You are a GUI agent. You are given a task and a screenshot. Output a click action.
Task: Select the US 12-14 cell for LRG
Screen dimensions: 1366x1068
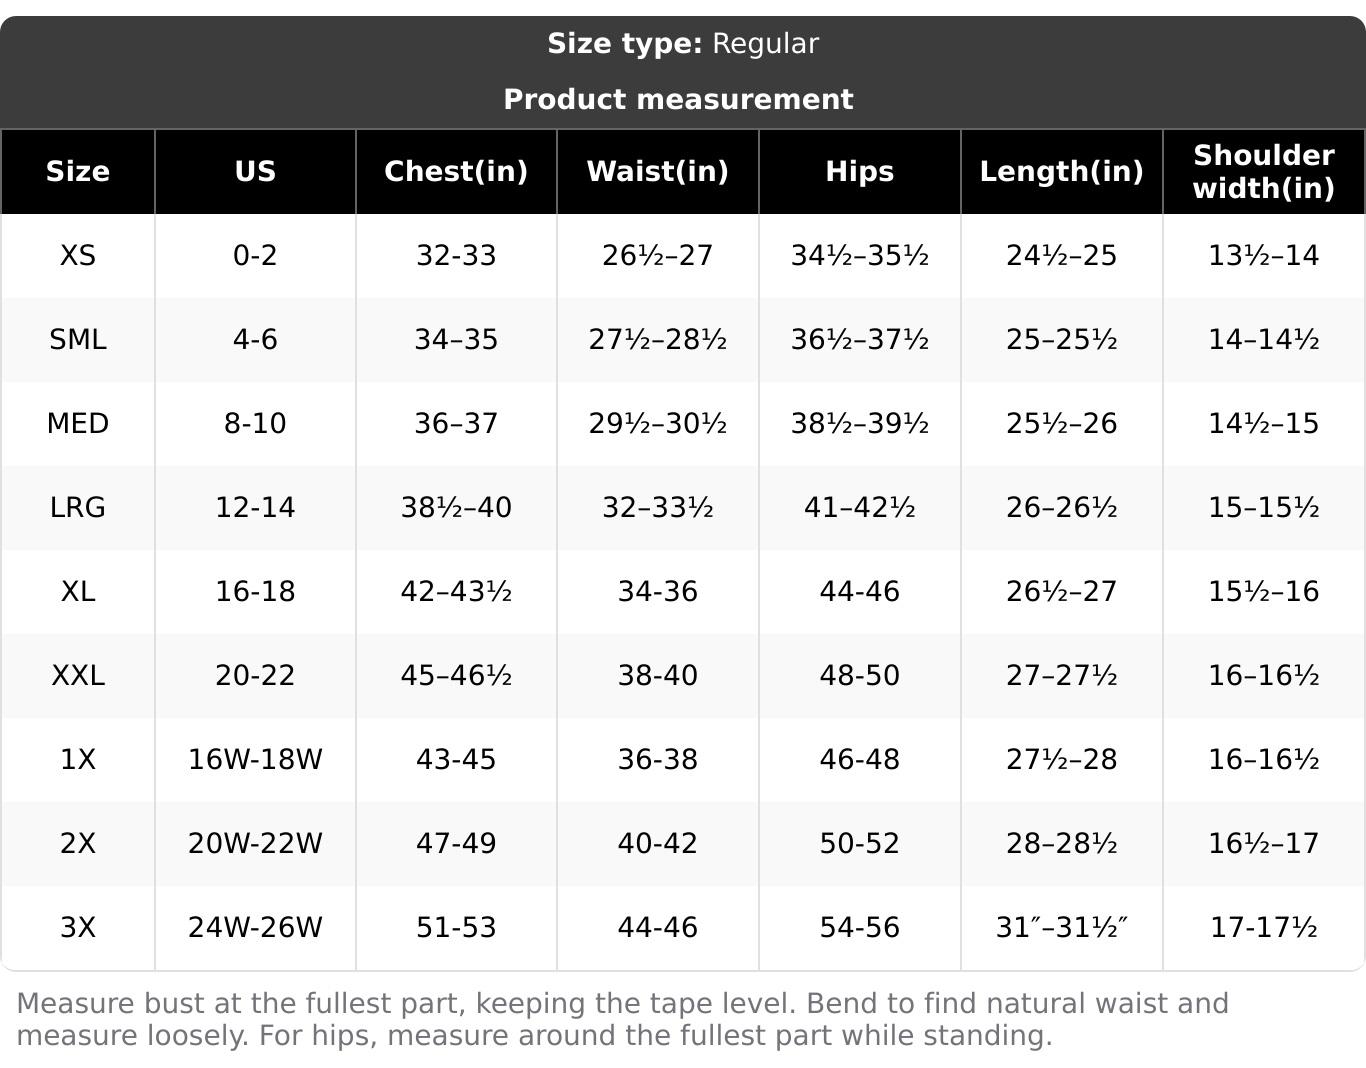click(255, 508)
